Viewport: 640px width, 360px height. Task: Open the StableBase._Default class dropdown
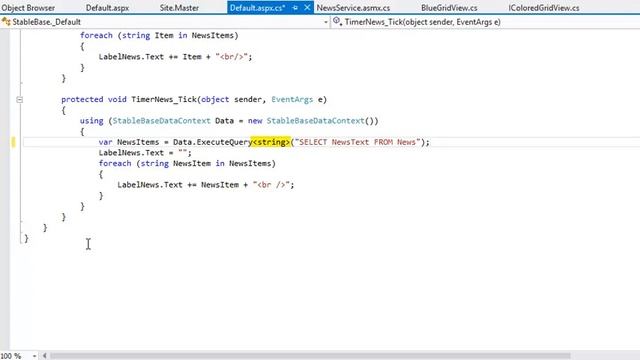[326, 22]
